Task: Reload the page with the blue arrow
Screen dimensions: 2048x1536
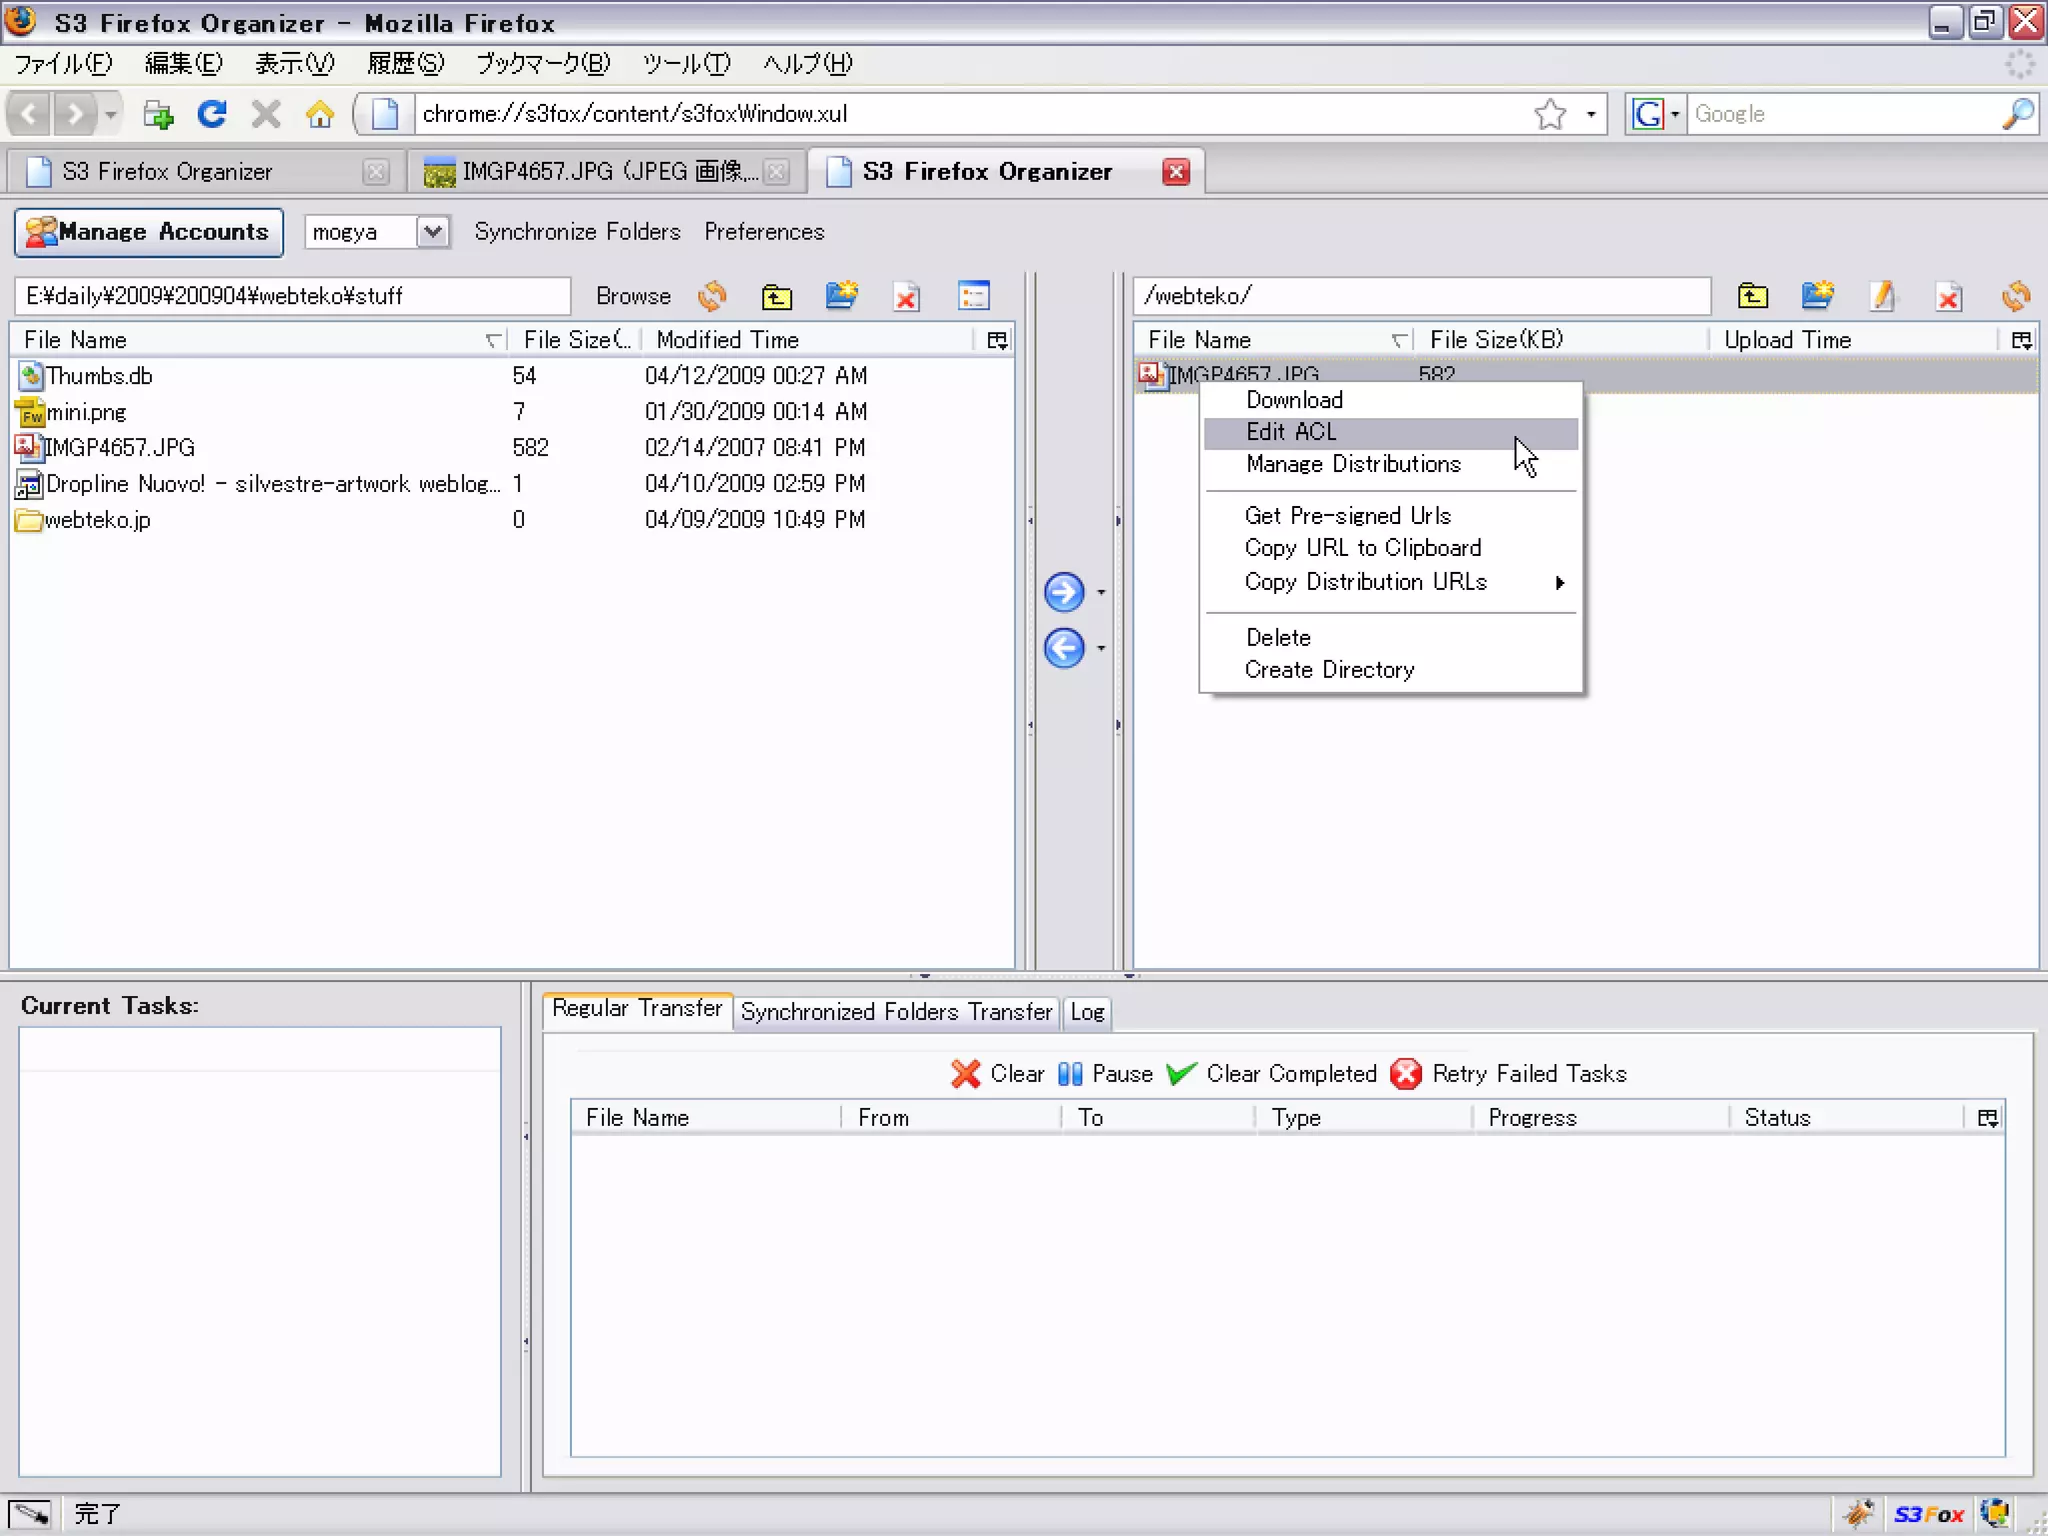Action: 212,114
